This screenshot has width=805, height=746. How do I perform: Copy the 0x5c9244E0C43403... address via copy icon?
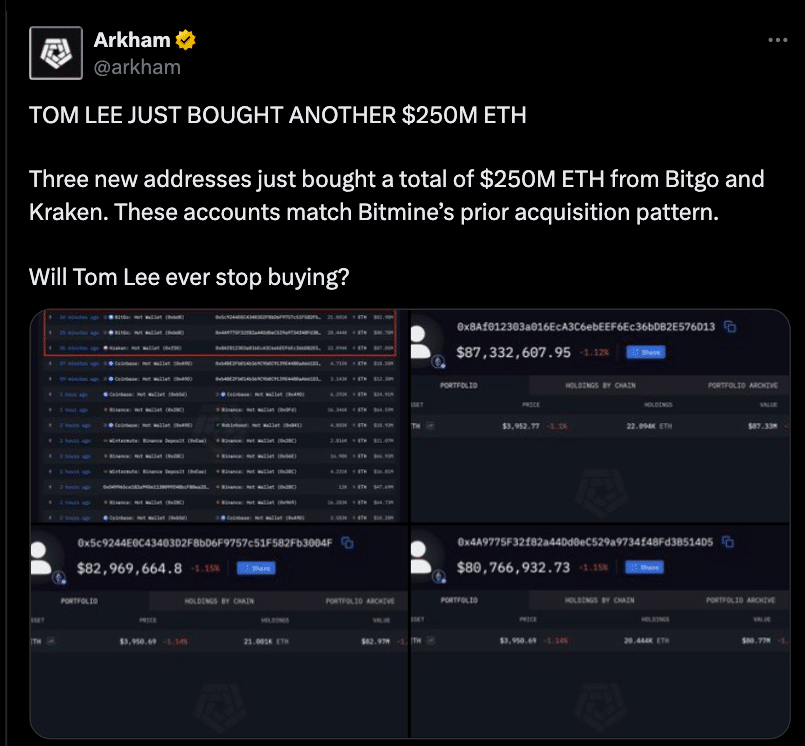(x=348, y=542)
